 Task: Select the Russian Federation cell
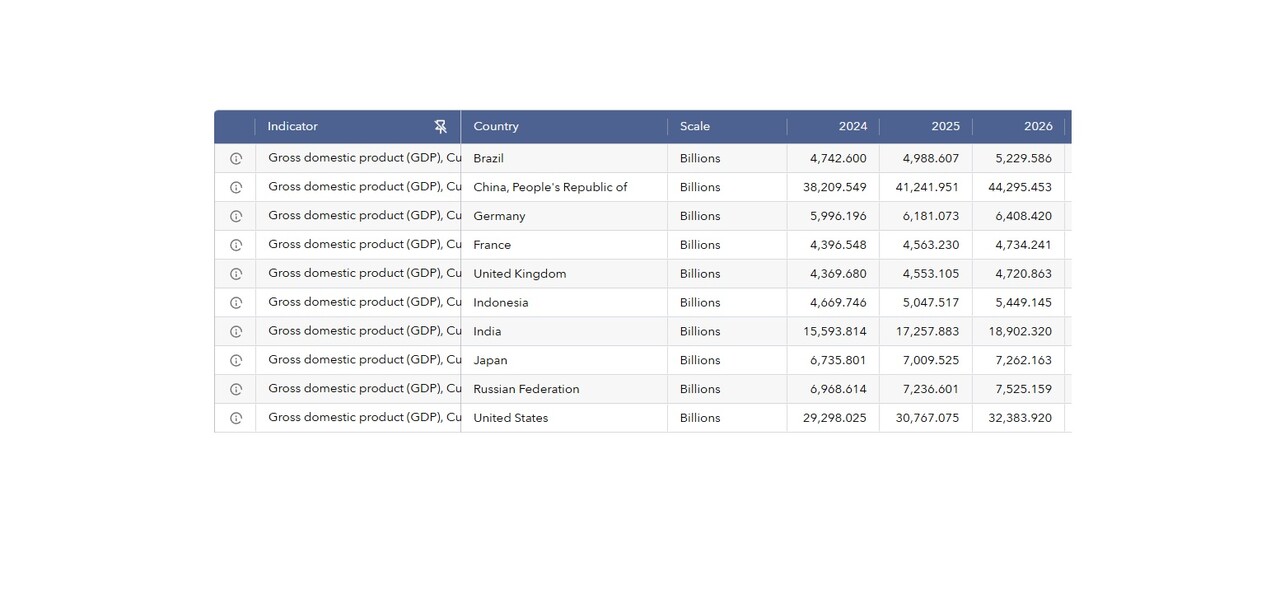(x=526, y=389)
